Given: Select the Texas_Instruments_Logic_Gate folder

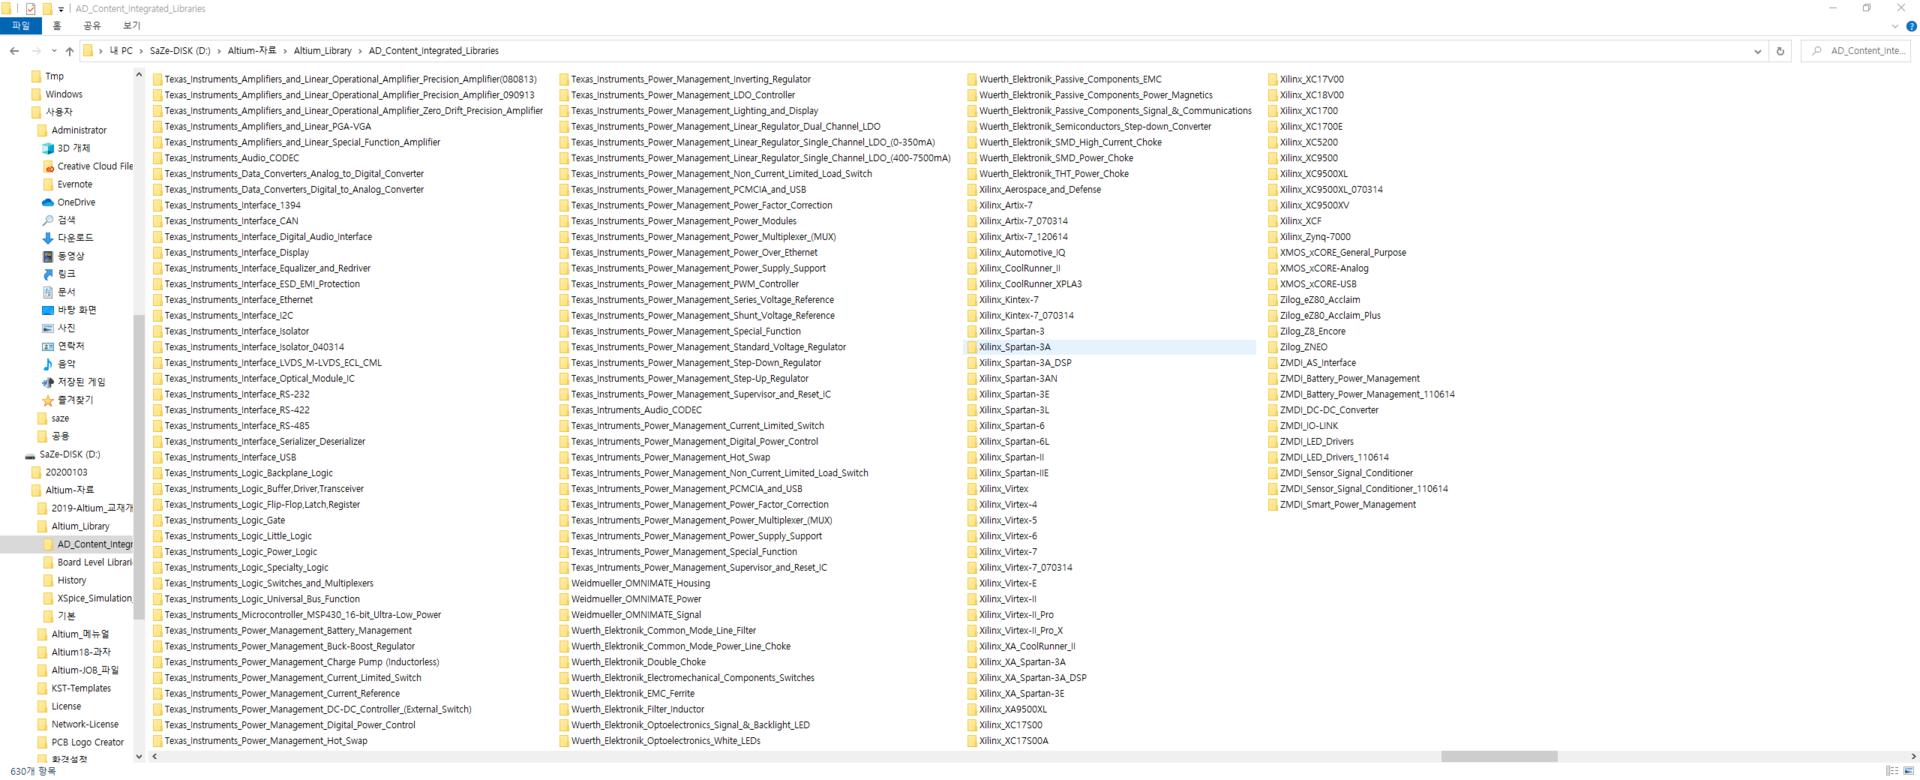Looking at the screenshot, I should pos(219,520).
